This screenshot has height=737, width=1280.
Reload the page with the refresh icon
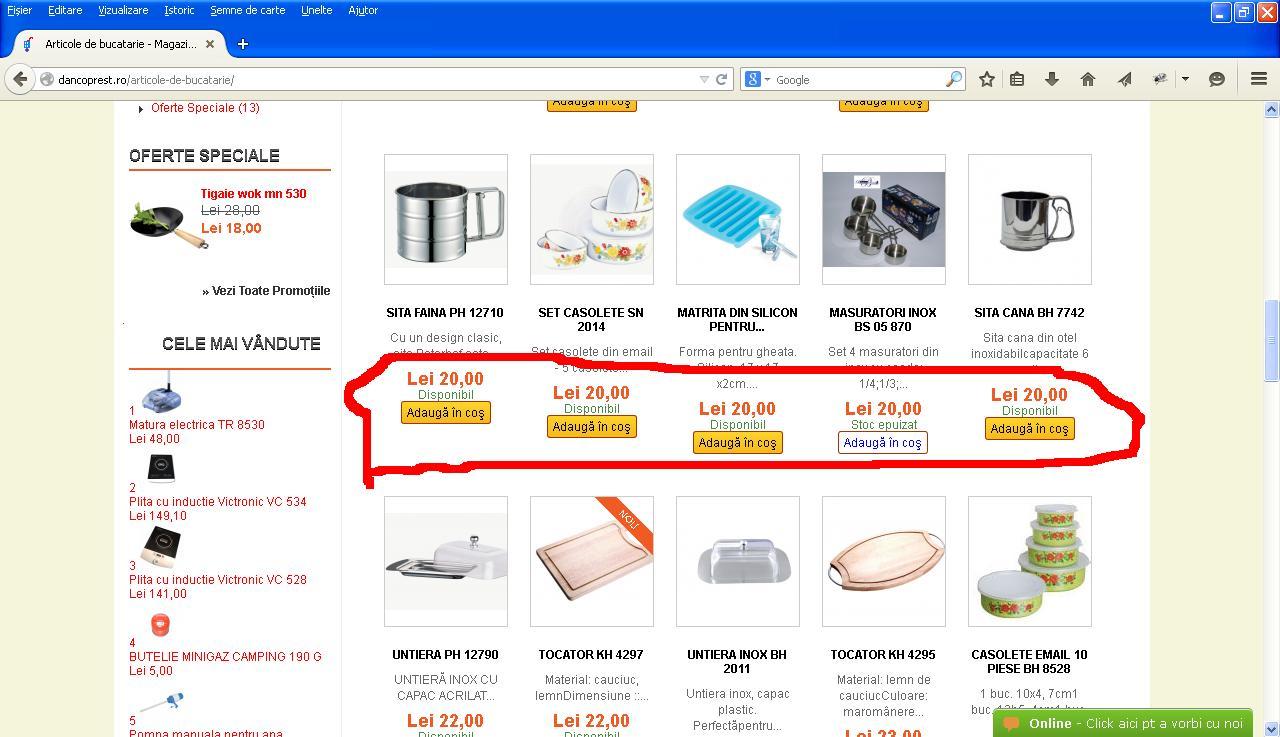[x=721, y=79]
